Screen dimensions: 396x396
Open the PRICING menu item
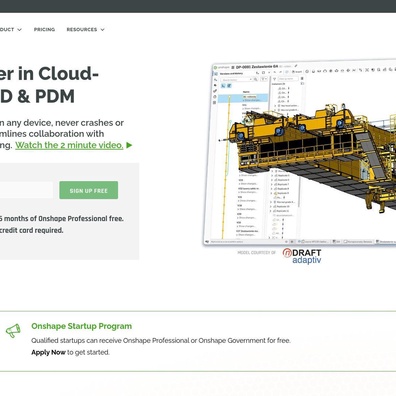44,29
